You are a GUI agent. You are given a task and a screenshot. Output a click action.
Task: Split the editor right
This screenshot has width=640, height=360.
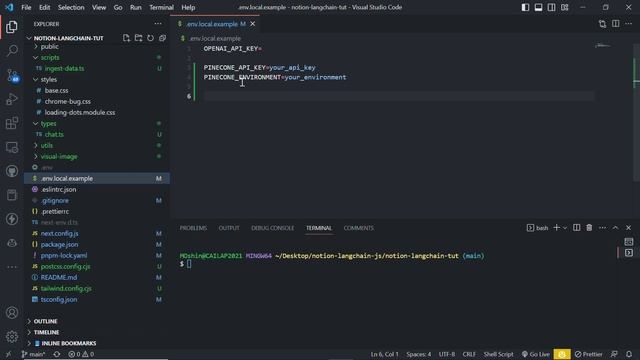[616, 24]
